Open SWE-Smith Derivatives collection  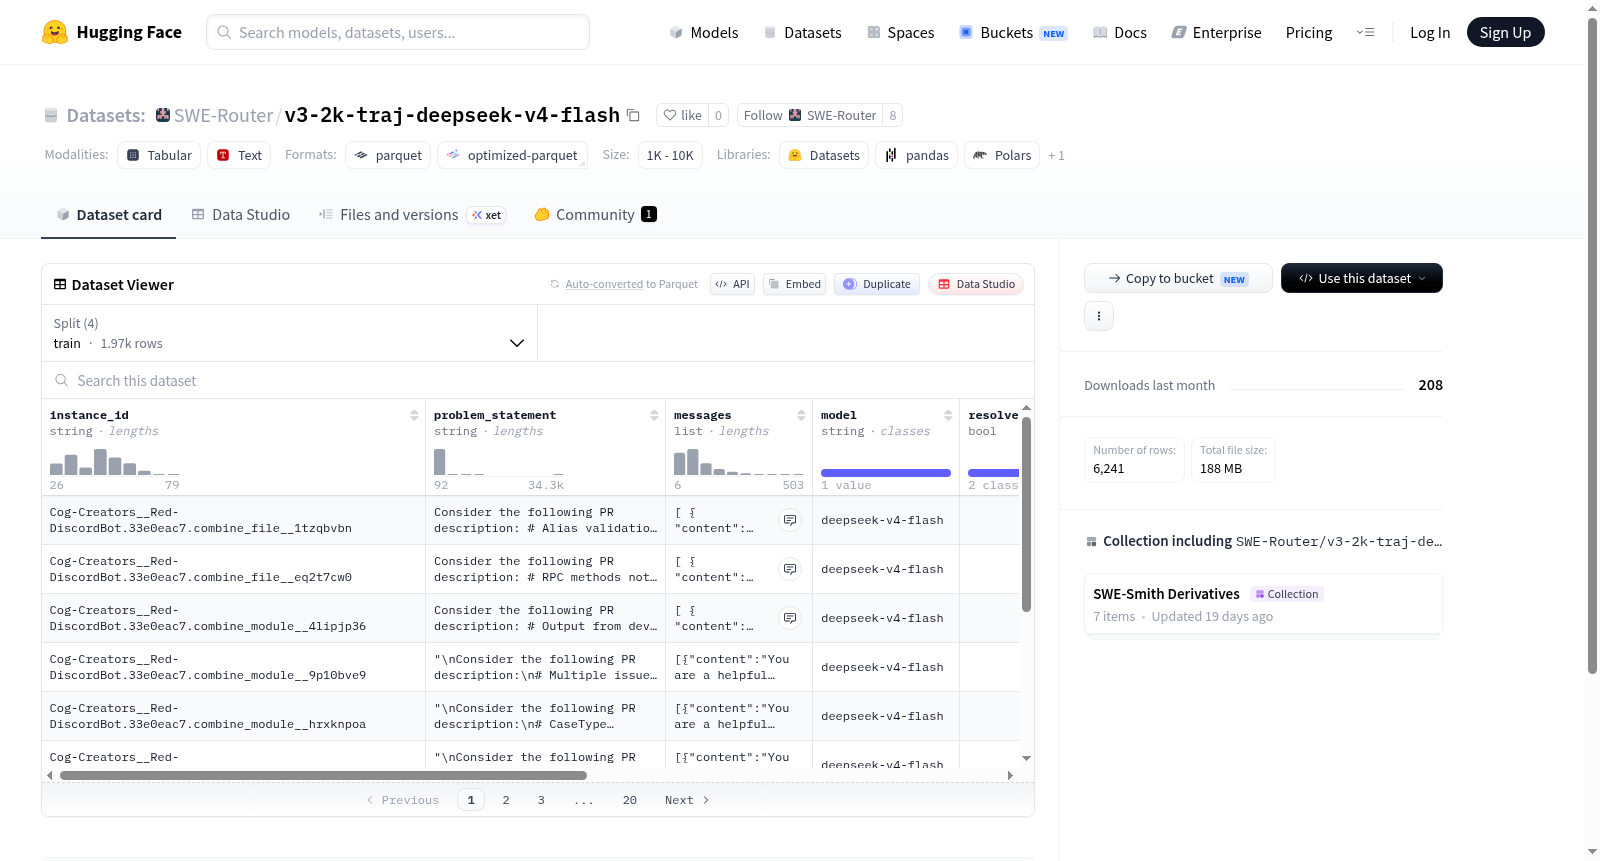coord(1263,604)
